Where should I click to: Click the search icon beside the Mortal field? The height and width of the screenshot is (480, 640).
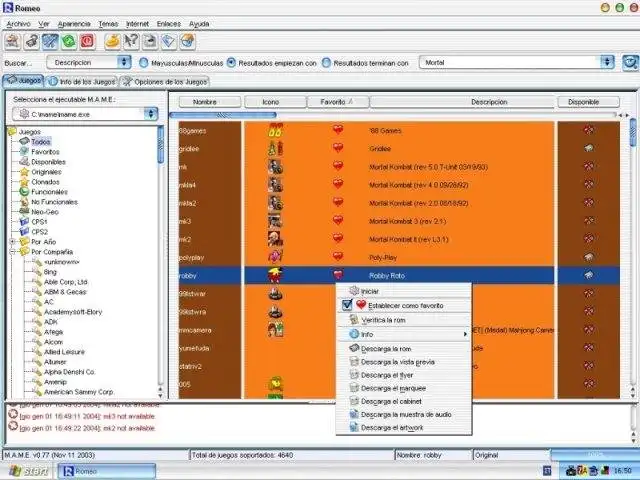point(631,62)
